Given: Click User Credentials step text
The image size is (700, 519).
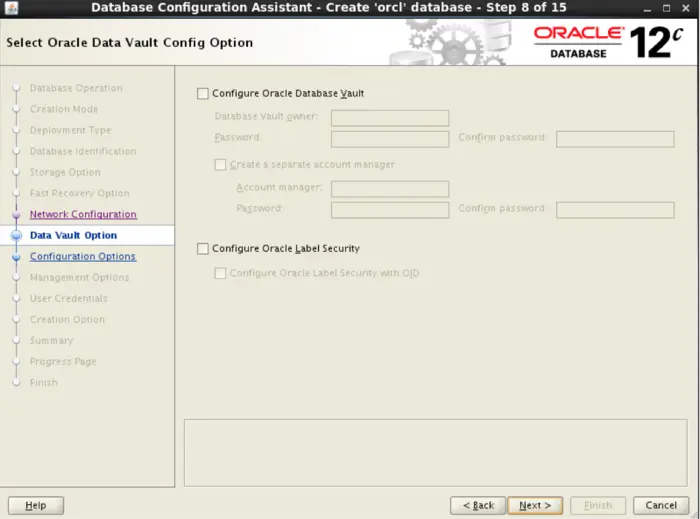Looking at the screenshot, I should pyautogui.click(x=69, y=299).
